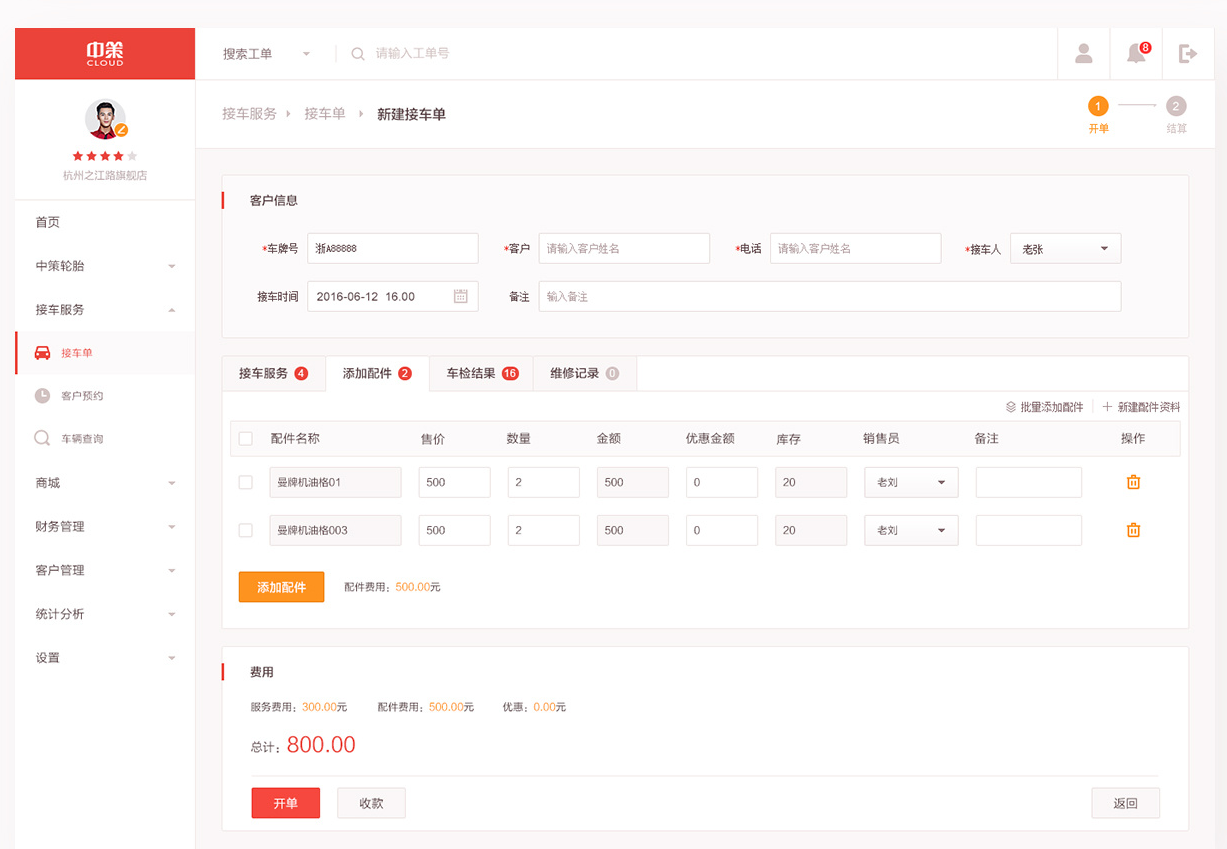The height and width of the screenshot is (849, 1227).
Task: Click the 客户预约 clock icon in sidebar
Action: [42, 396]
